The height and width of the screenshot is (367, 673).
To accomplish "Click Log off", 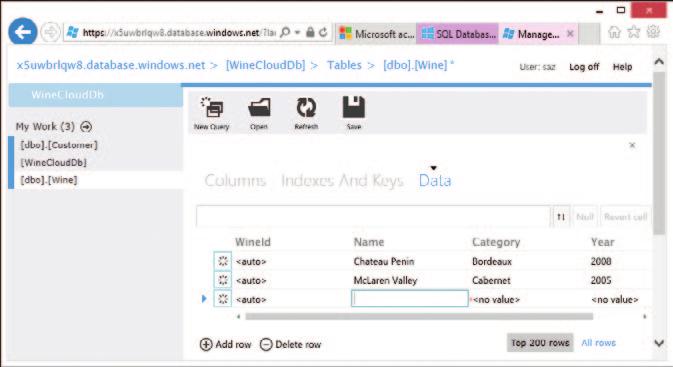I will [584, 67].
